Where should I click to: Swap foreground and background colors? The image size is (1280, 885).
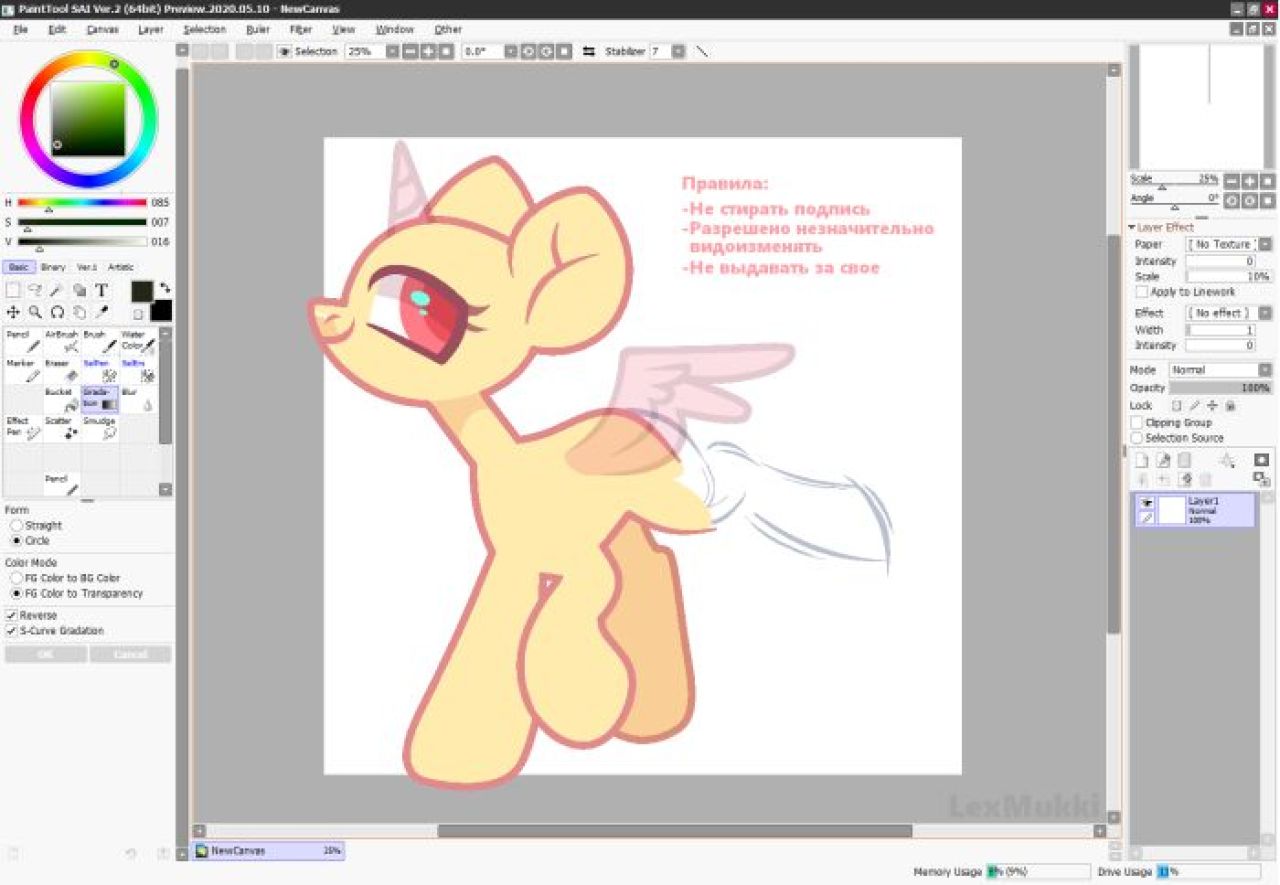click(x=165, y=288)
